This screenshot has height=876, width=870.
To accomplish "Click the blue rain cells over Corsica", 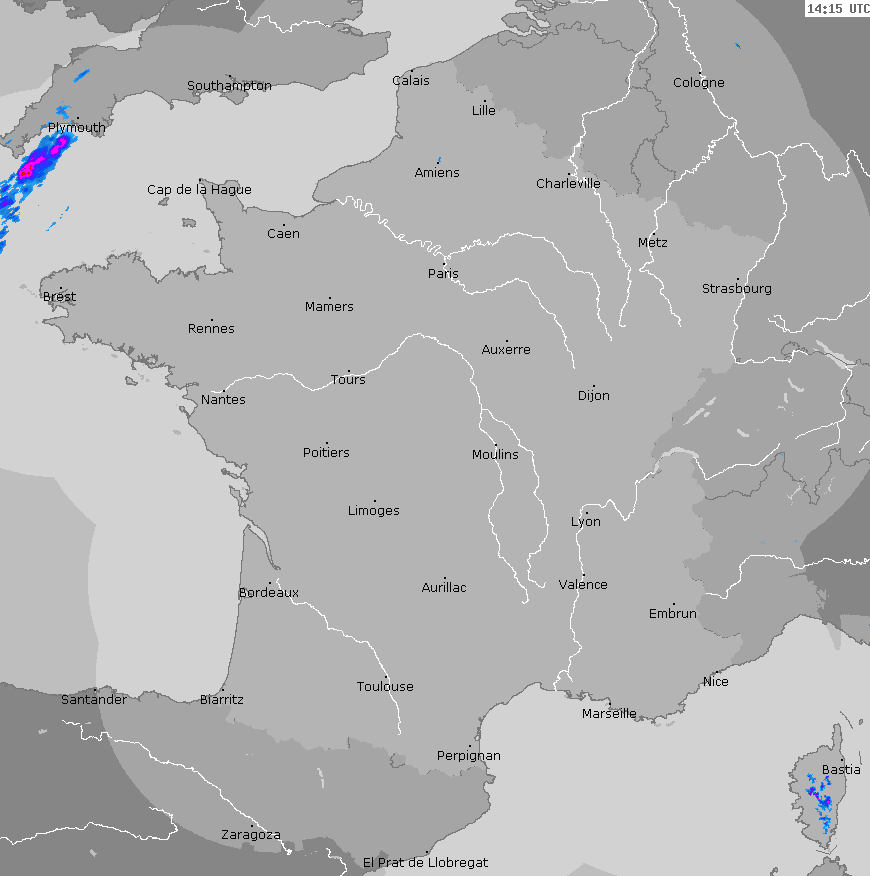I will [x=822, y=802].
